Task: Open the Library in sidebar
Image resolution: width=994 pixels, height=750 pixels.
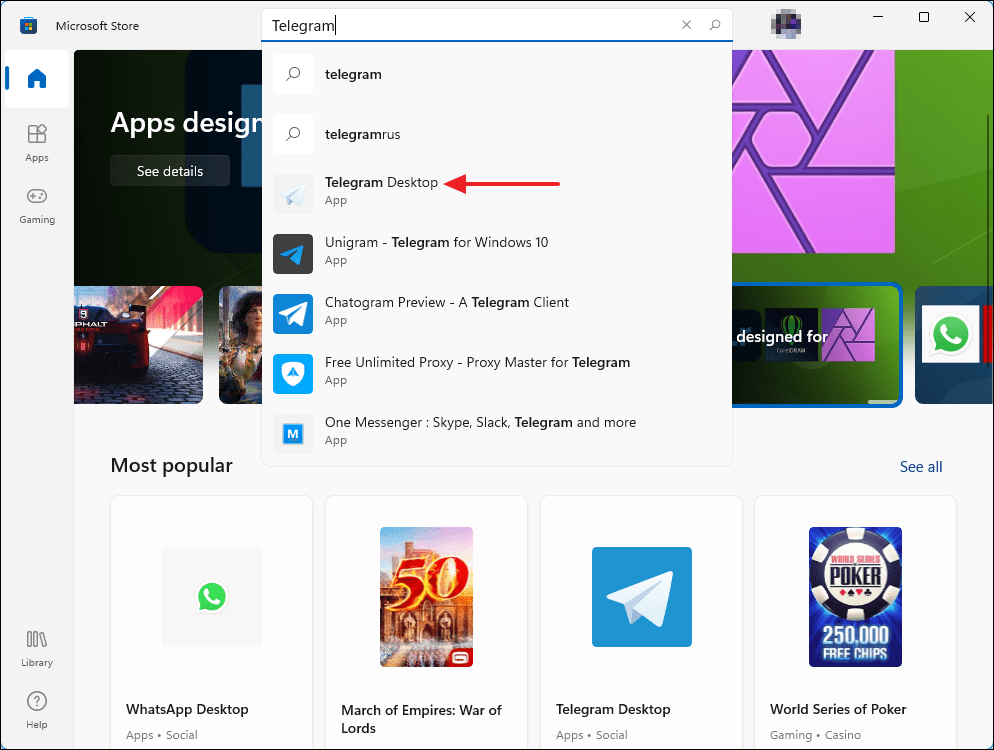Action: (x=37, y=649)
